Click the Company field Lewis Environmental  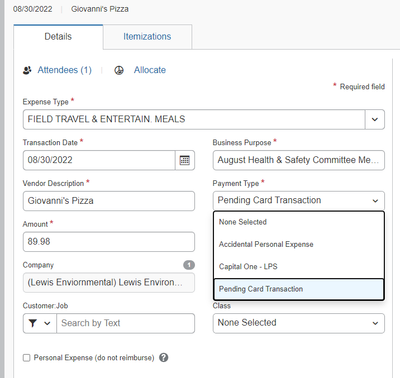coord(109,283)
